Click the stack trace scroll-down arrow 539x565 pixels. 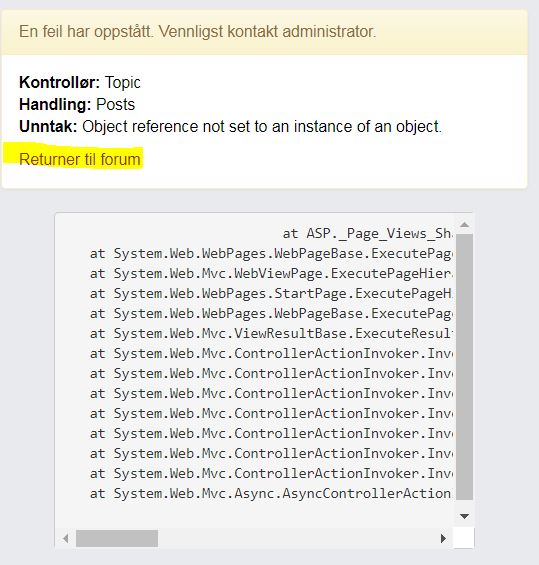click(464, 516)
